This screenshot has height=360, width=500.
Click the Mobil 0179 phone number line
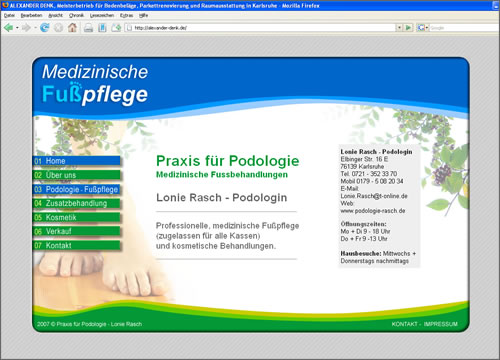372,181
